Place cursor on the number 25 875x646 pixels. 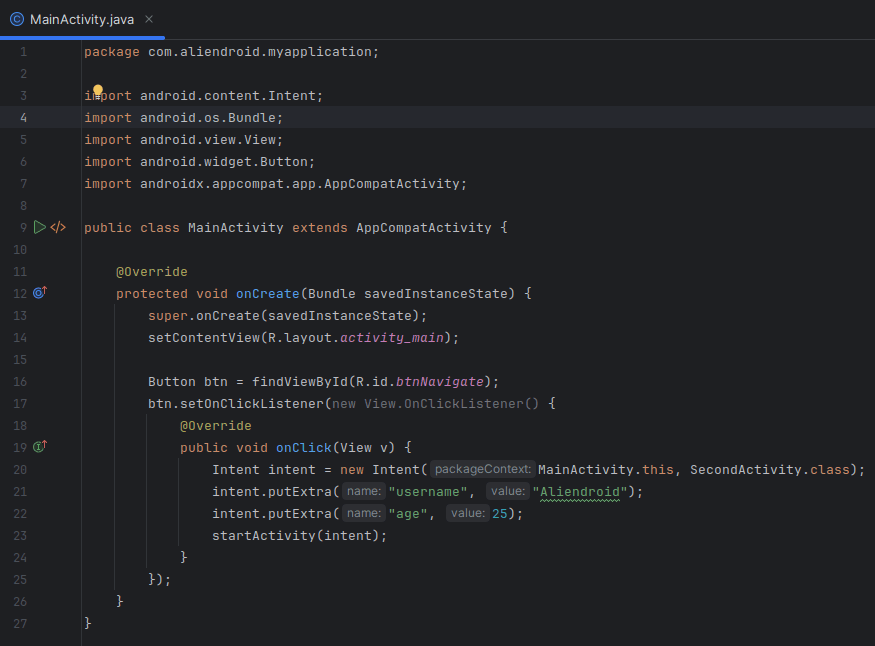[499, 514]
